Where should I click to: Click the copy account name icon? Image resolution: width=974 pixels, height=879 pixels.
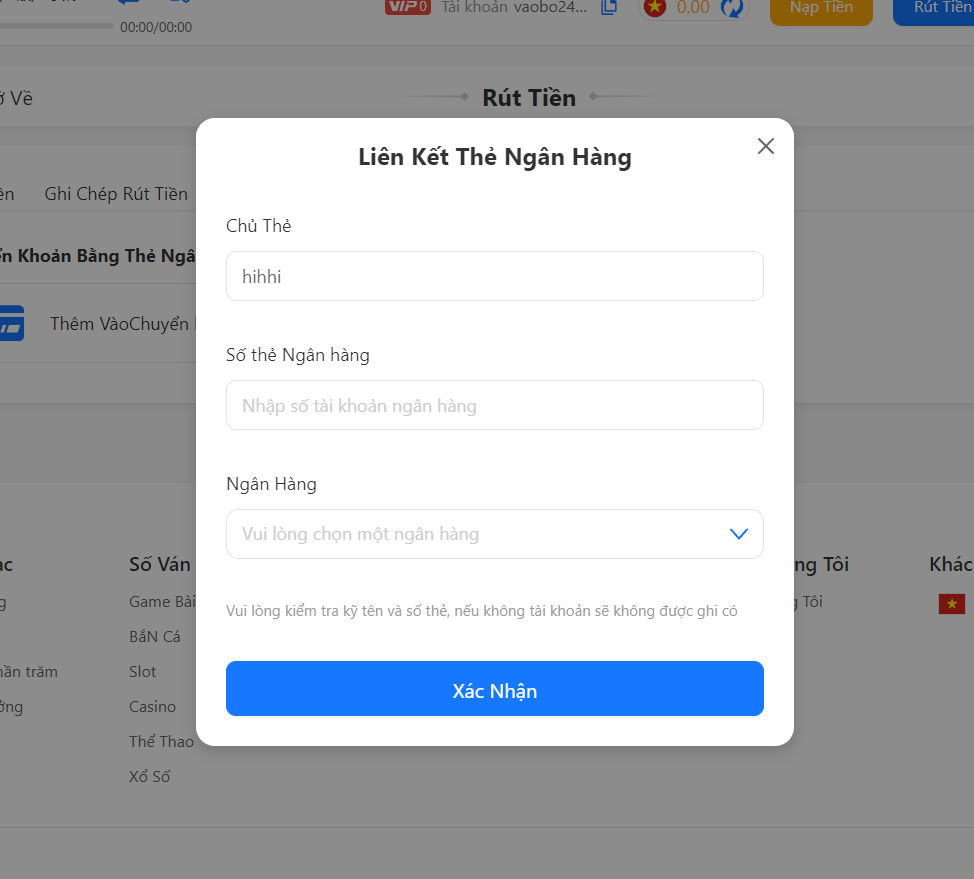pos(609,8)
